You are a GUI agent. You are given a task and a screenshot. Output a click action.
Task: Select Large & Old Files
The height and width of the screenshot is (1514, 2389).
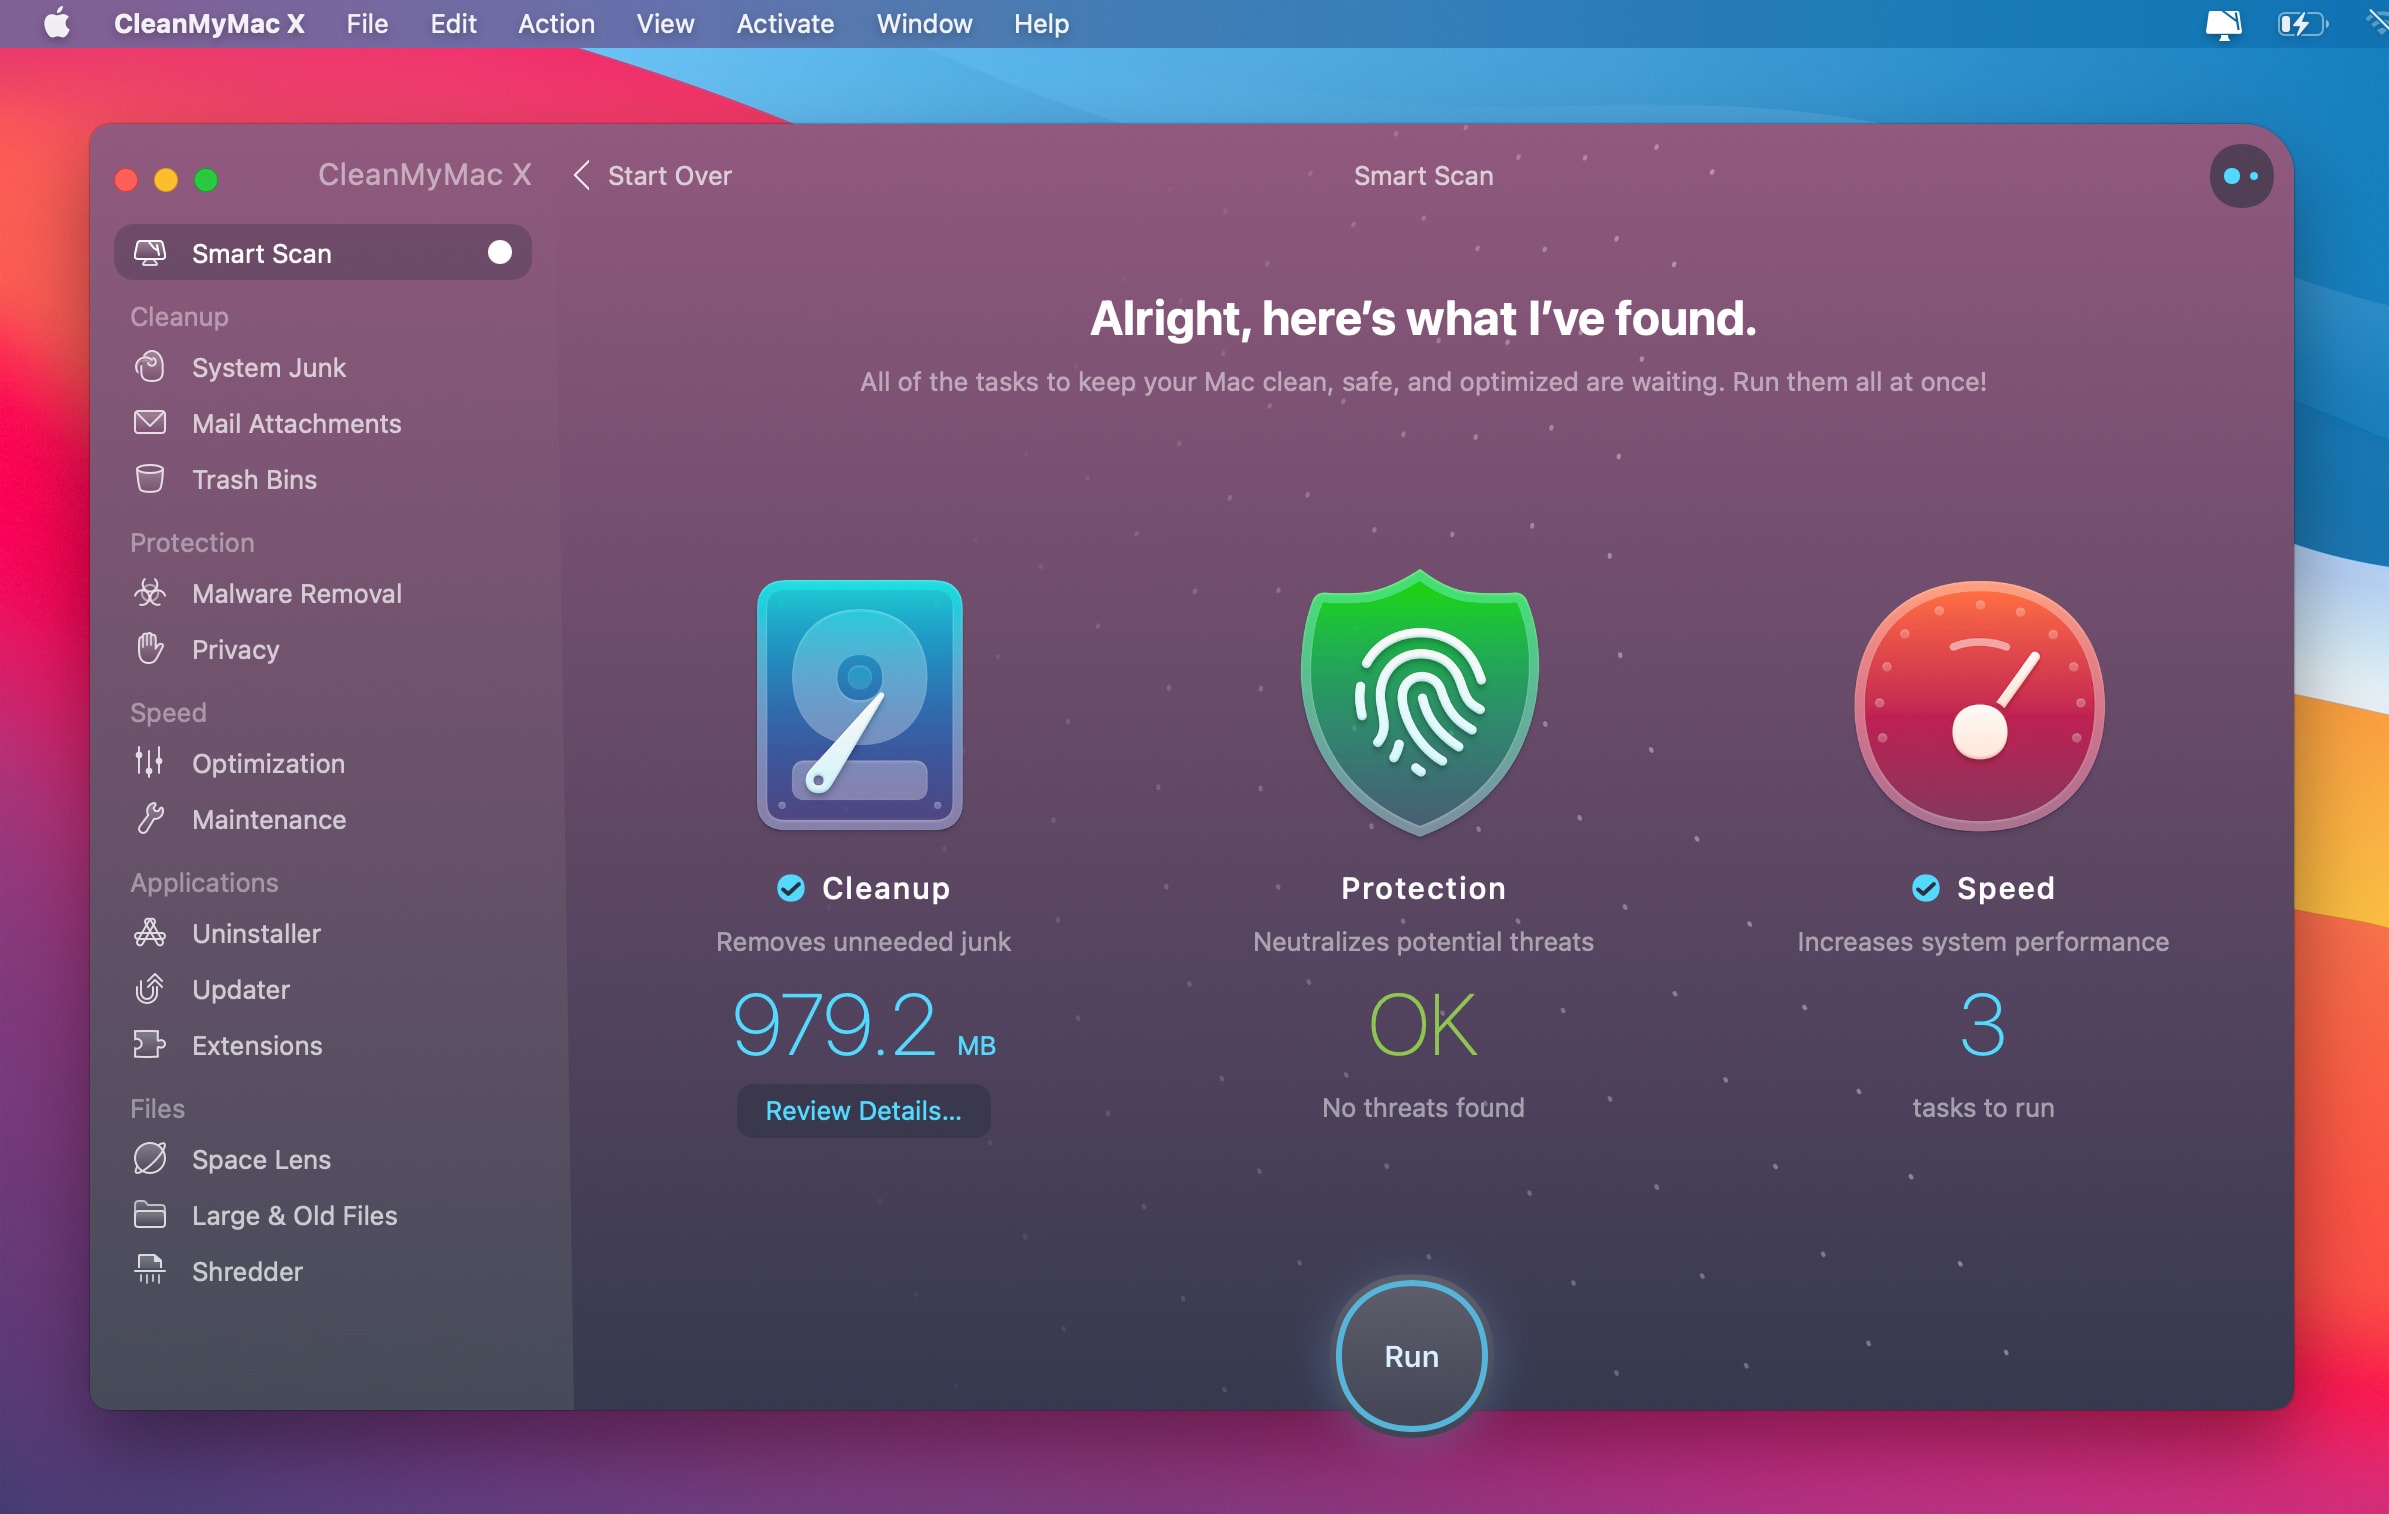coord(295,1215)
